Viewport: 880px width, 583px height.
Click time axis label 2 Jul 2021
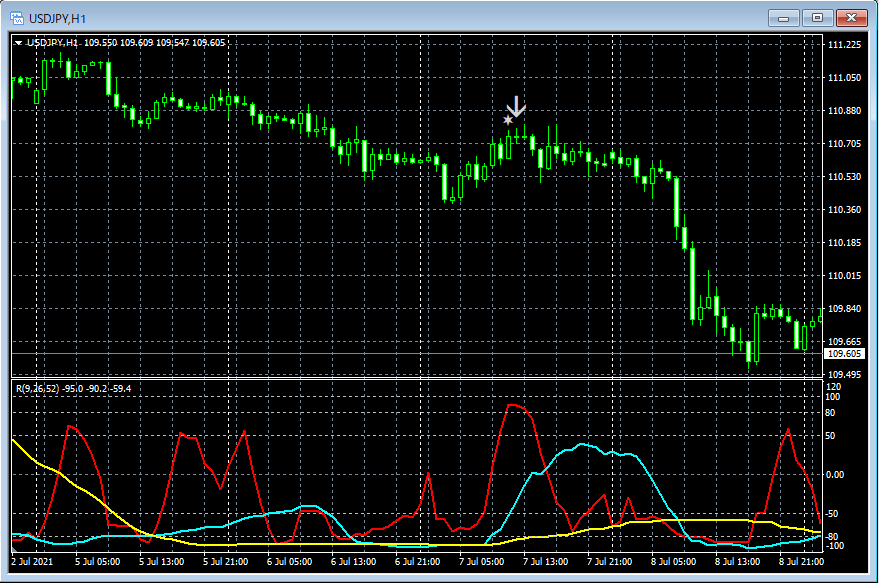pos(32,562)
